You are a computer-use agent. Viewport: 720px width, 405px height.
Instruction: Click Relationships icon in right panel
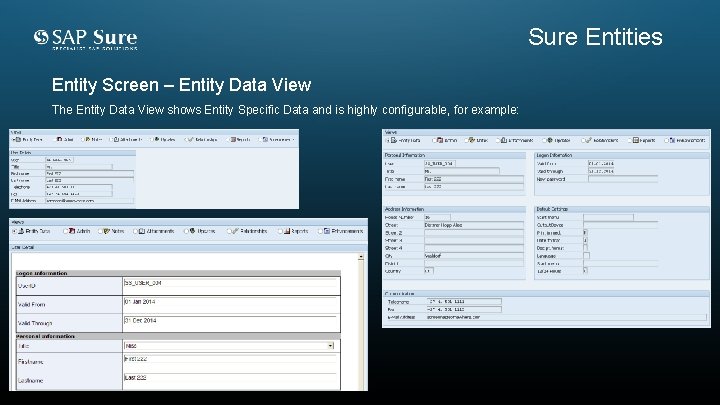pos(588,140)
